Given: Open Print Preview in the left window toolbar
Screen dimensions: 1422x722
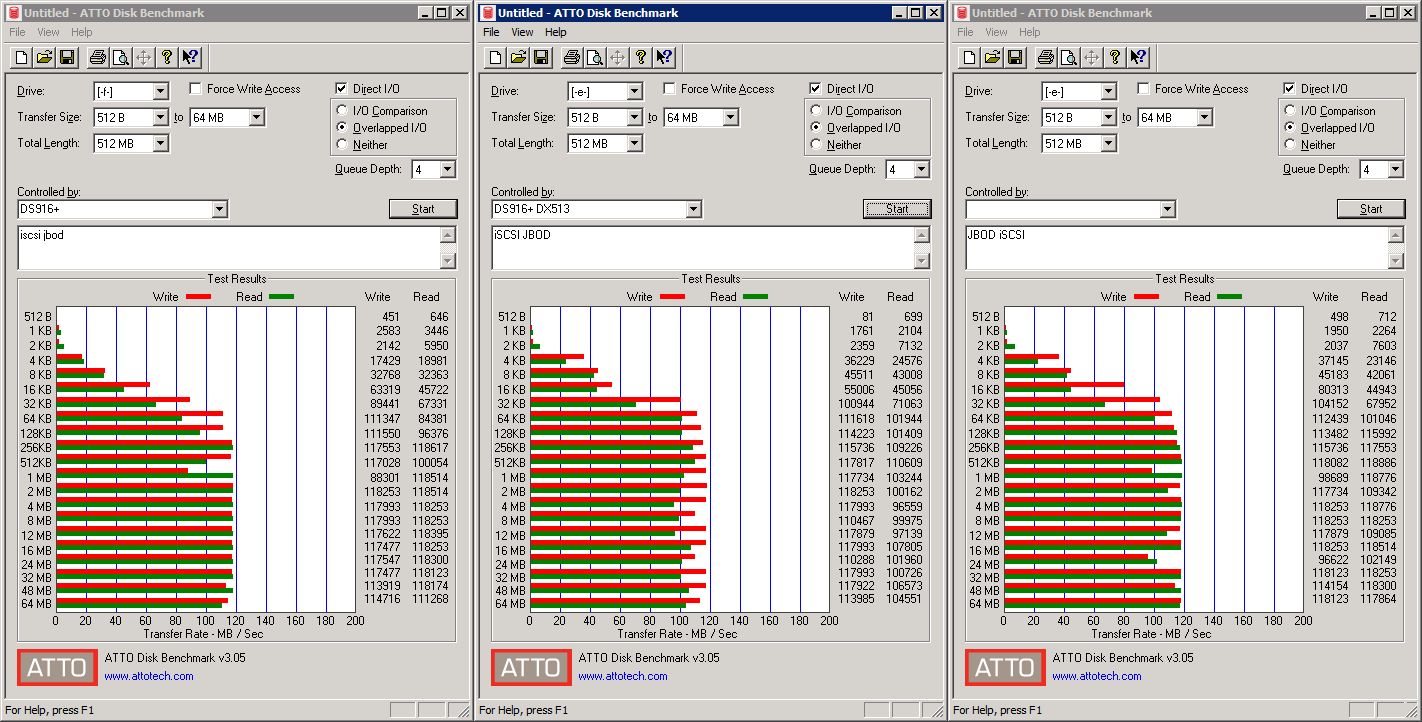Looking at the screenshot, I should (120, 57).
